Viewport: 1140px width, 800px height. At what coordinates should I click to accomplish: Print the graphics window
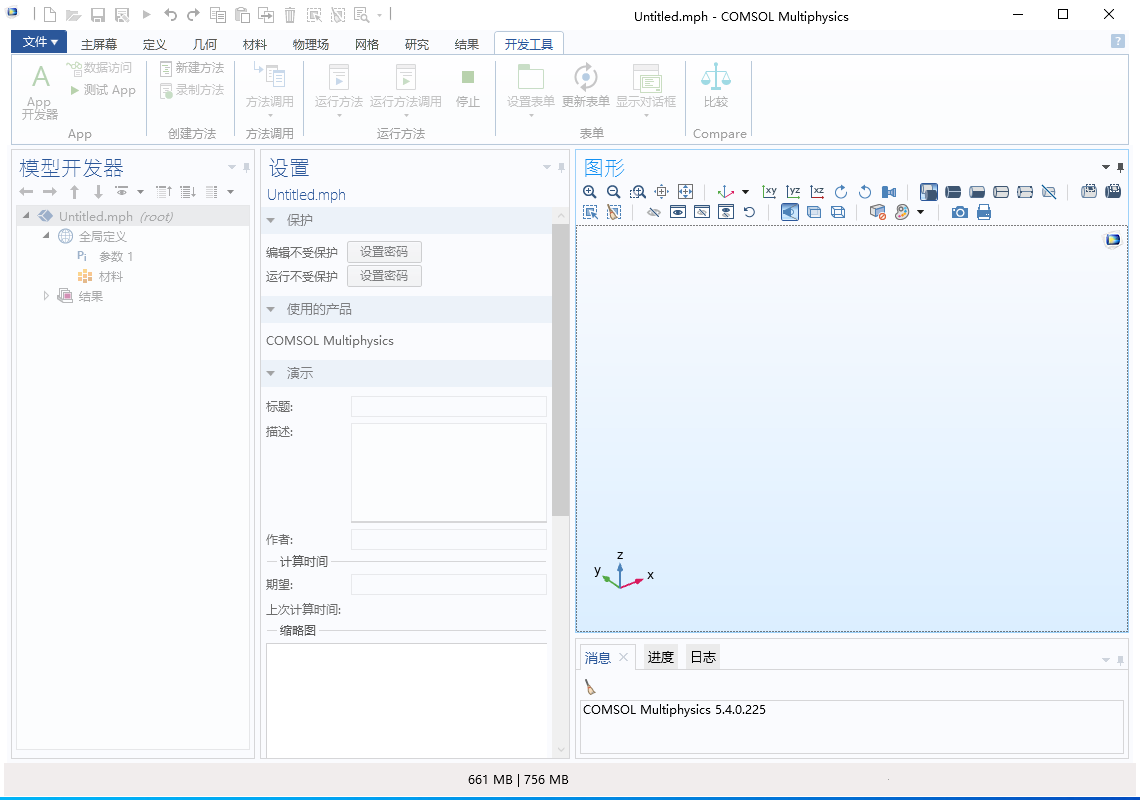point(984,212)
